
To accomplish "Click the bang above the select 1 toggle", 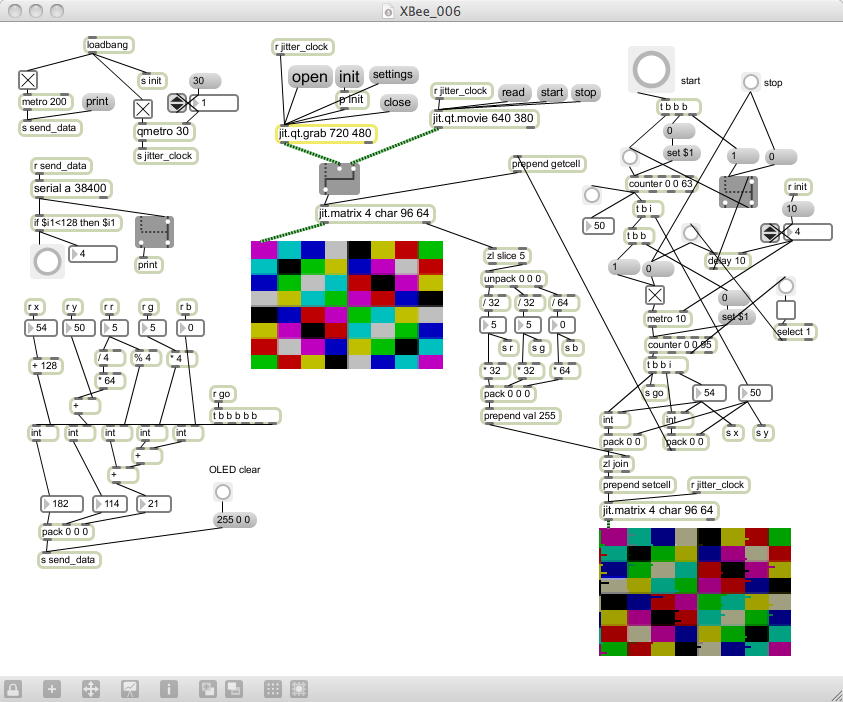I will point(785,286).
